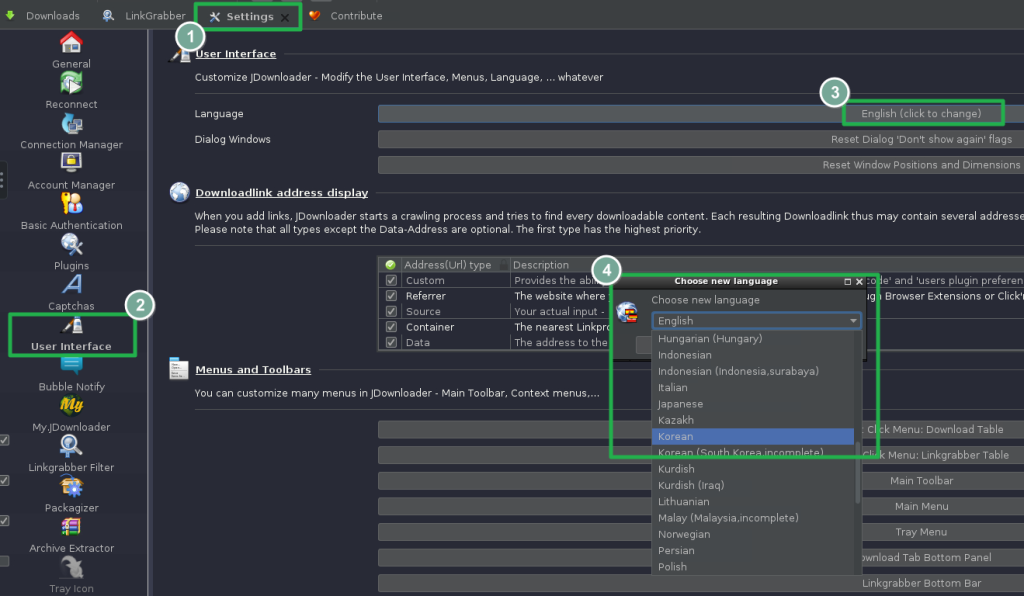Open the Archive Extractor settings
Screen dimensions: 1024x596
point(71,528)
